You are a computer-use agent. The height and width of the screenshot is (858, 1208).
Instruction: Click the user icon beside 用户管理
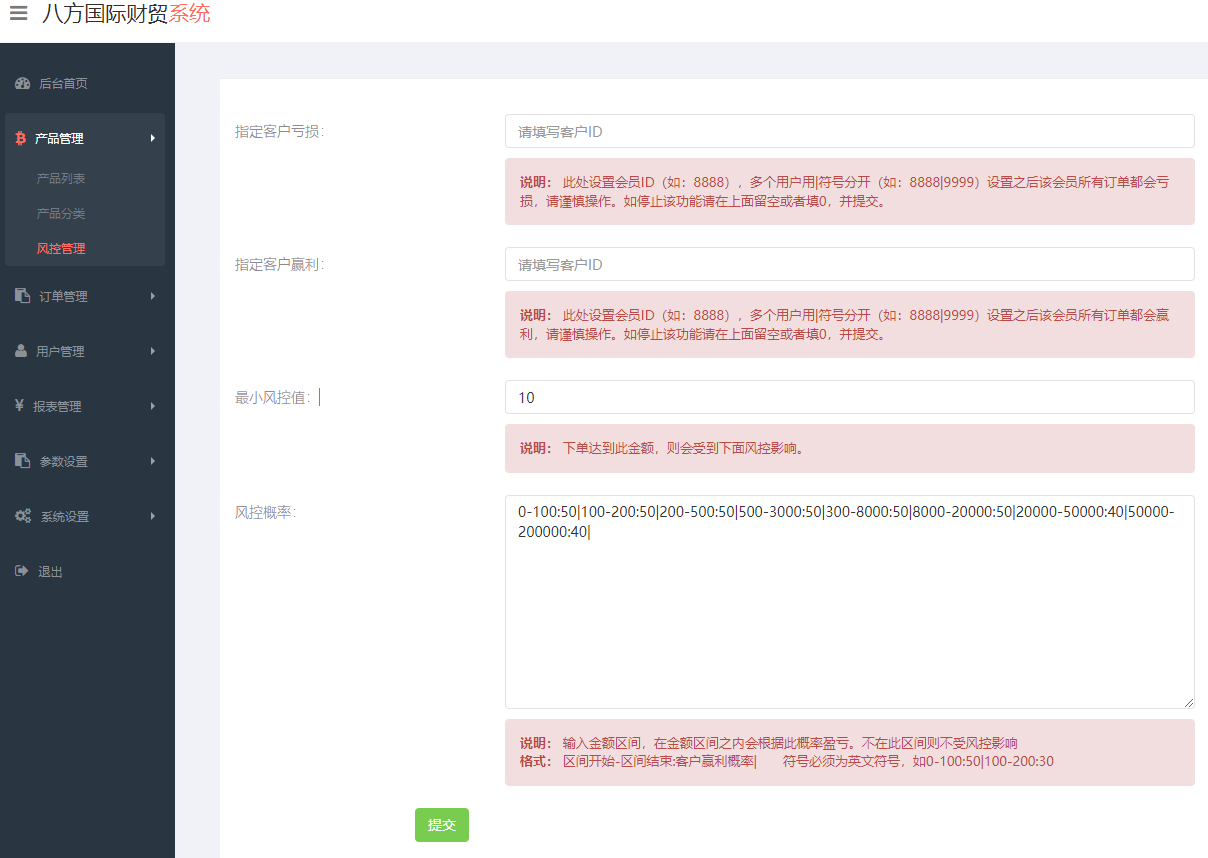[21, 351]
